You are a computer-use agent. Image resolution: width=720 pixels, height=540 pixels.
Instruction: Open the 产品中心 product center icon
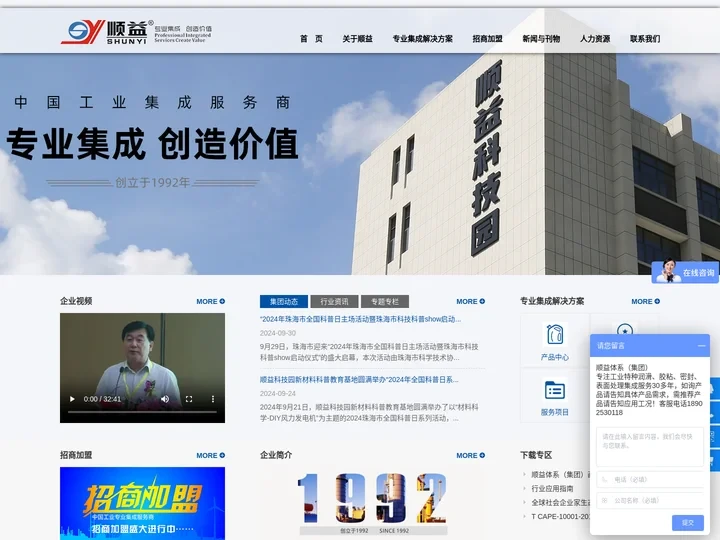555,340
